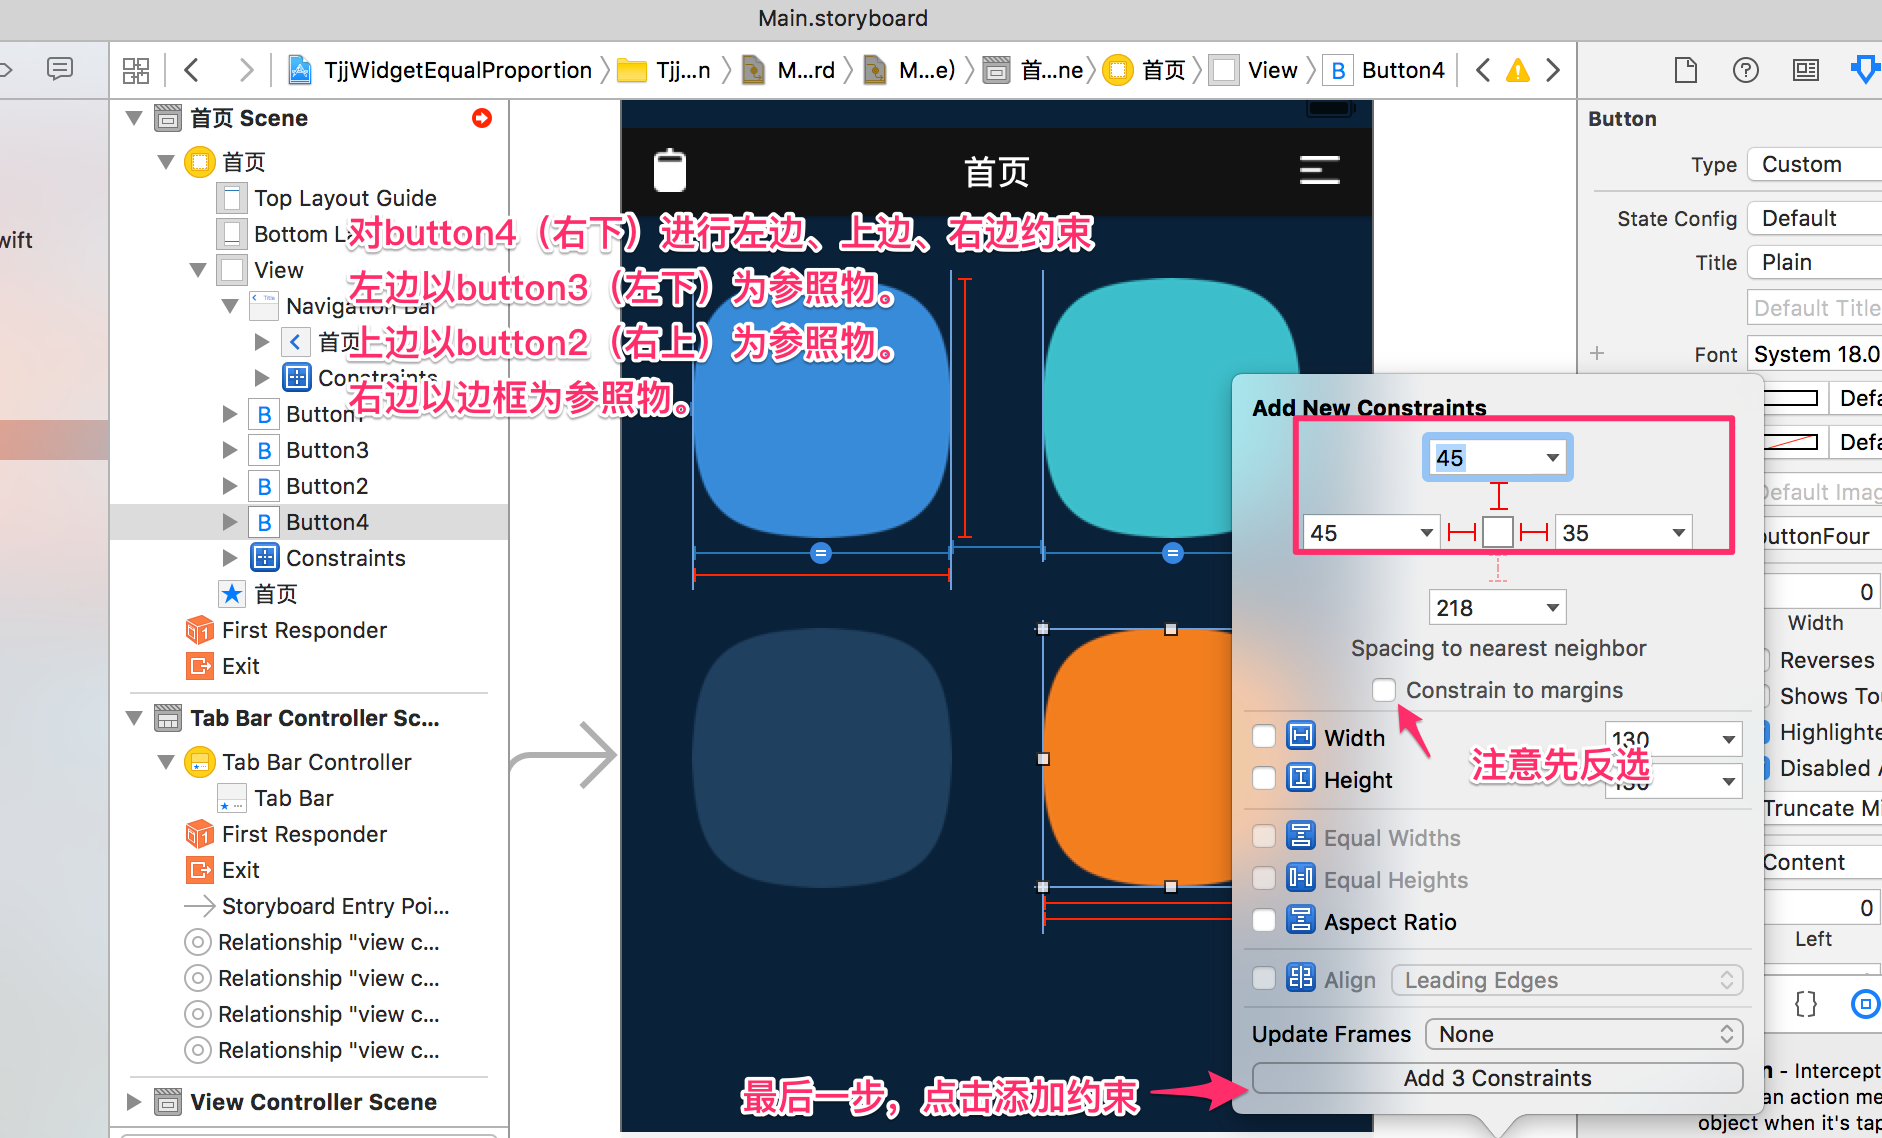This screenshot has height=1138, width=1882.
Task: Click the object library circle icon
Action: (1865, 1004)
